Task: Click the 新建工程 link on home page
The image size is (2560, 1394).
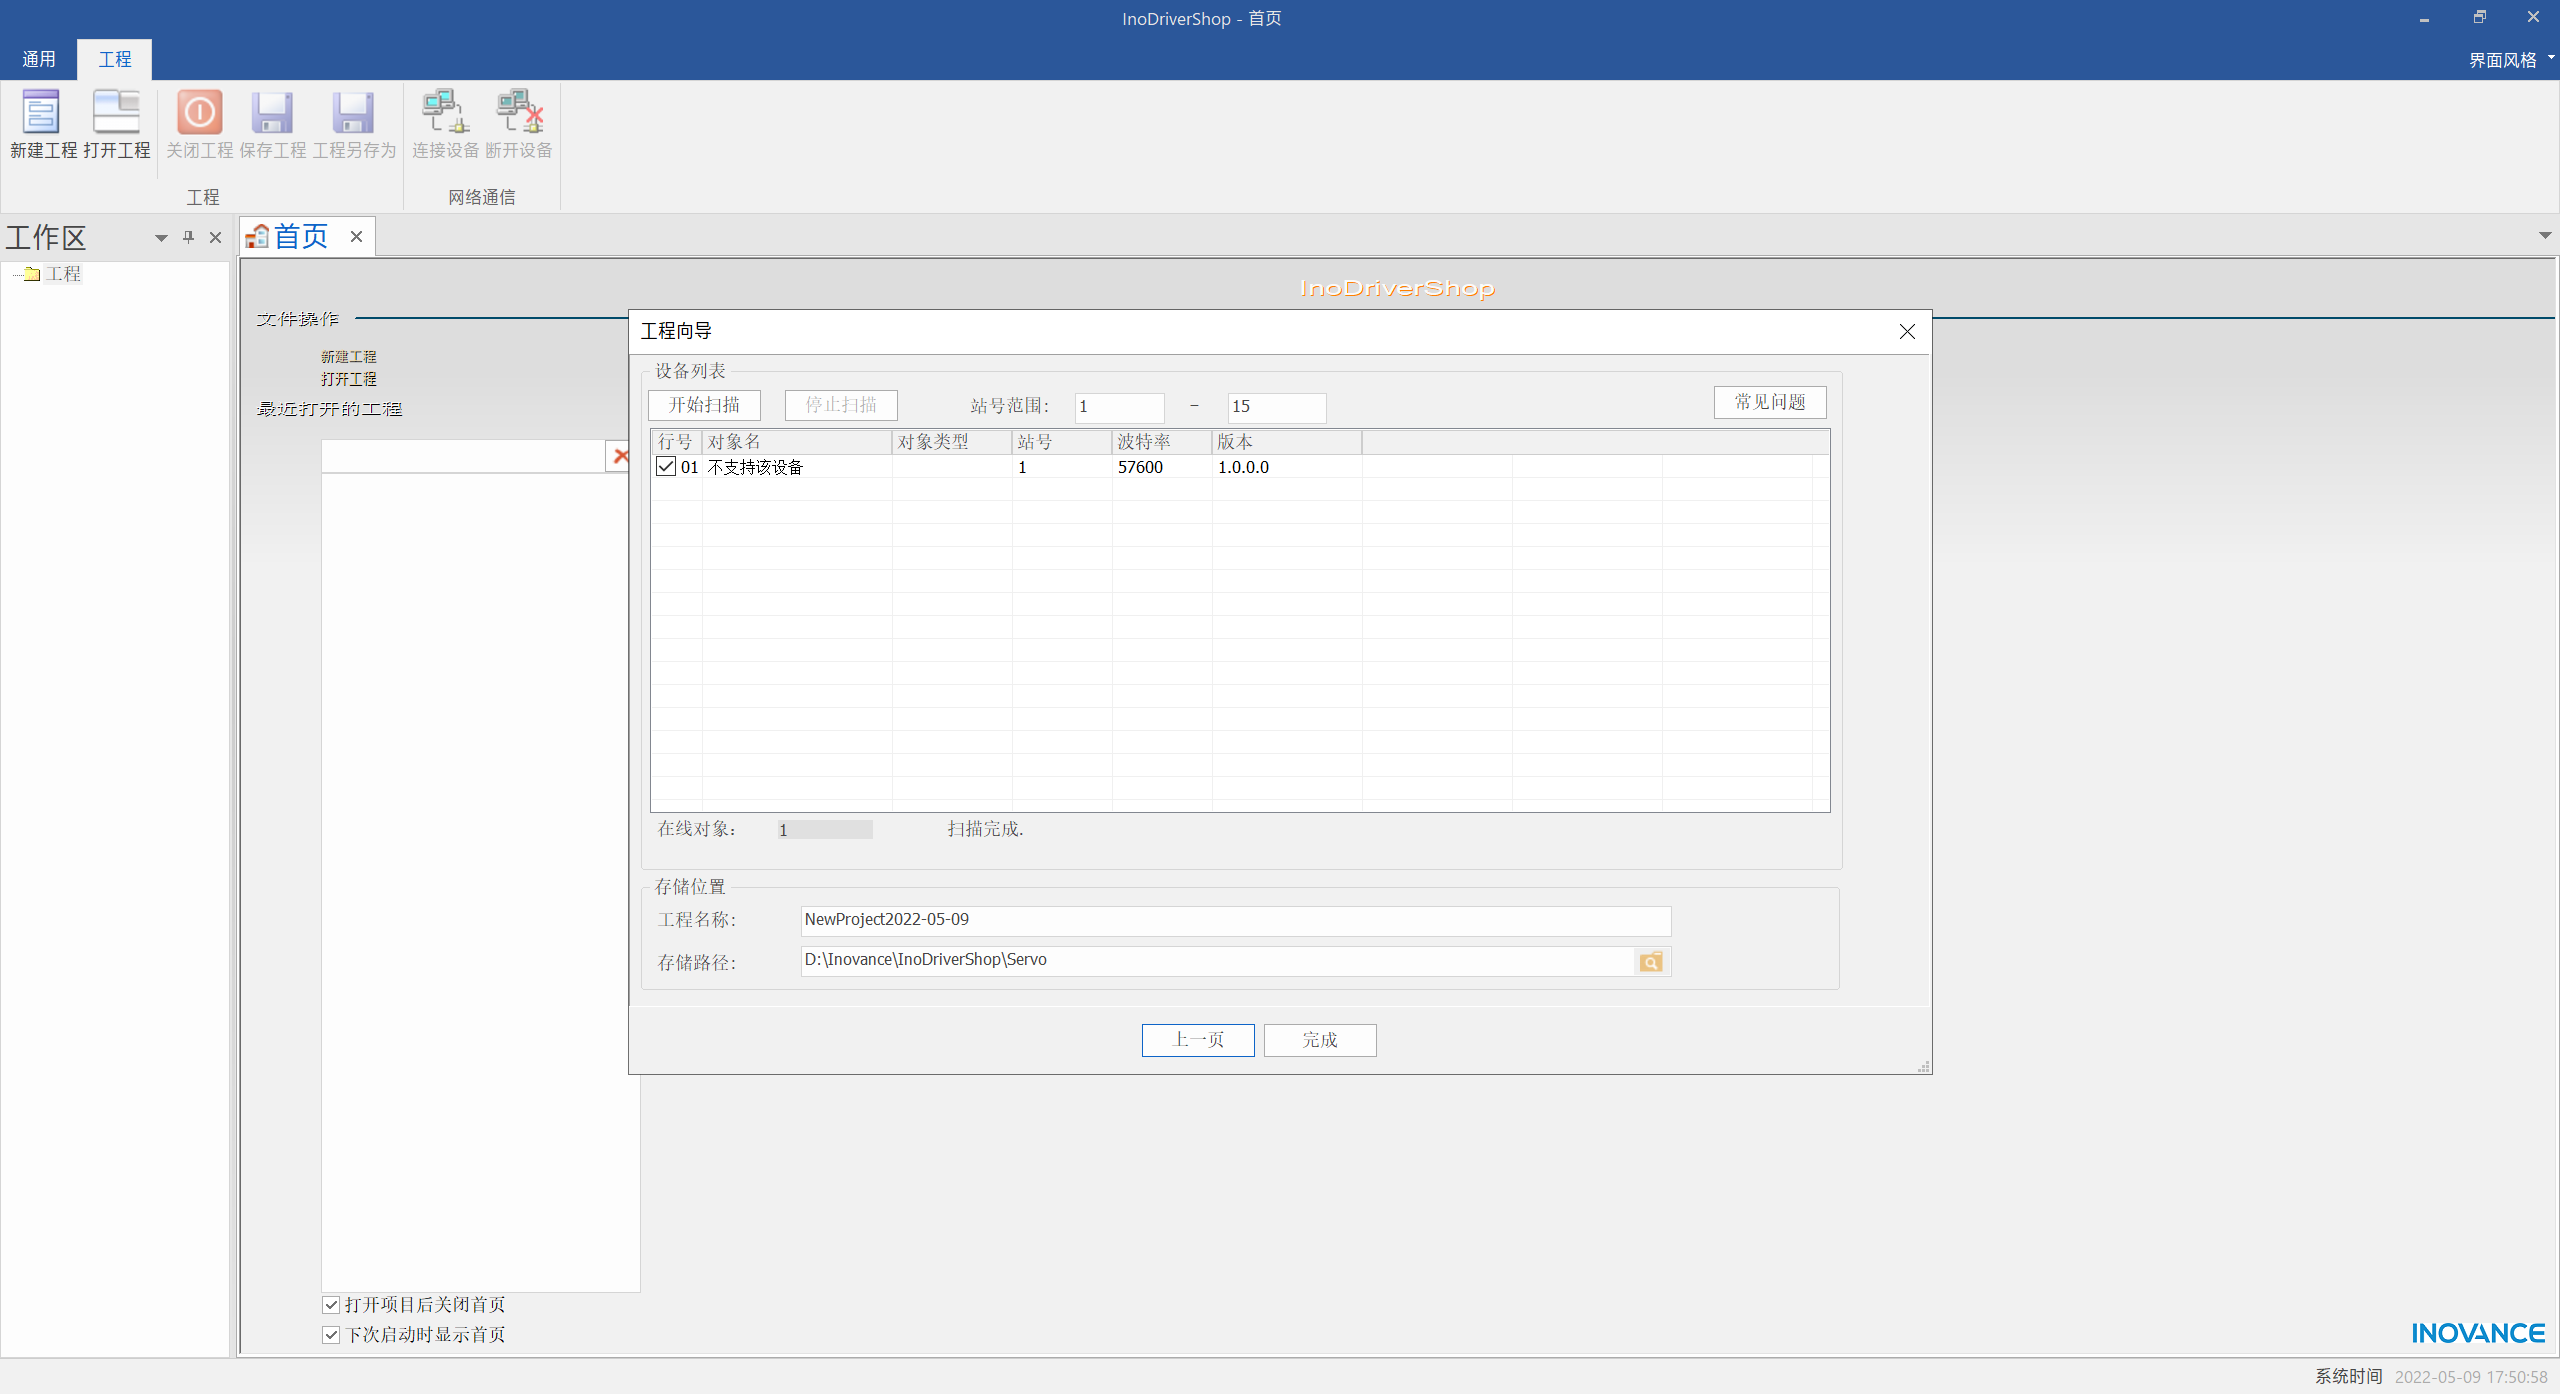Action: coord(349,357)
